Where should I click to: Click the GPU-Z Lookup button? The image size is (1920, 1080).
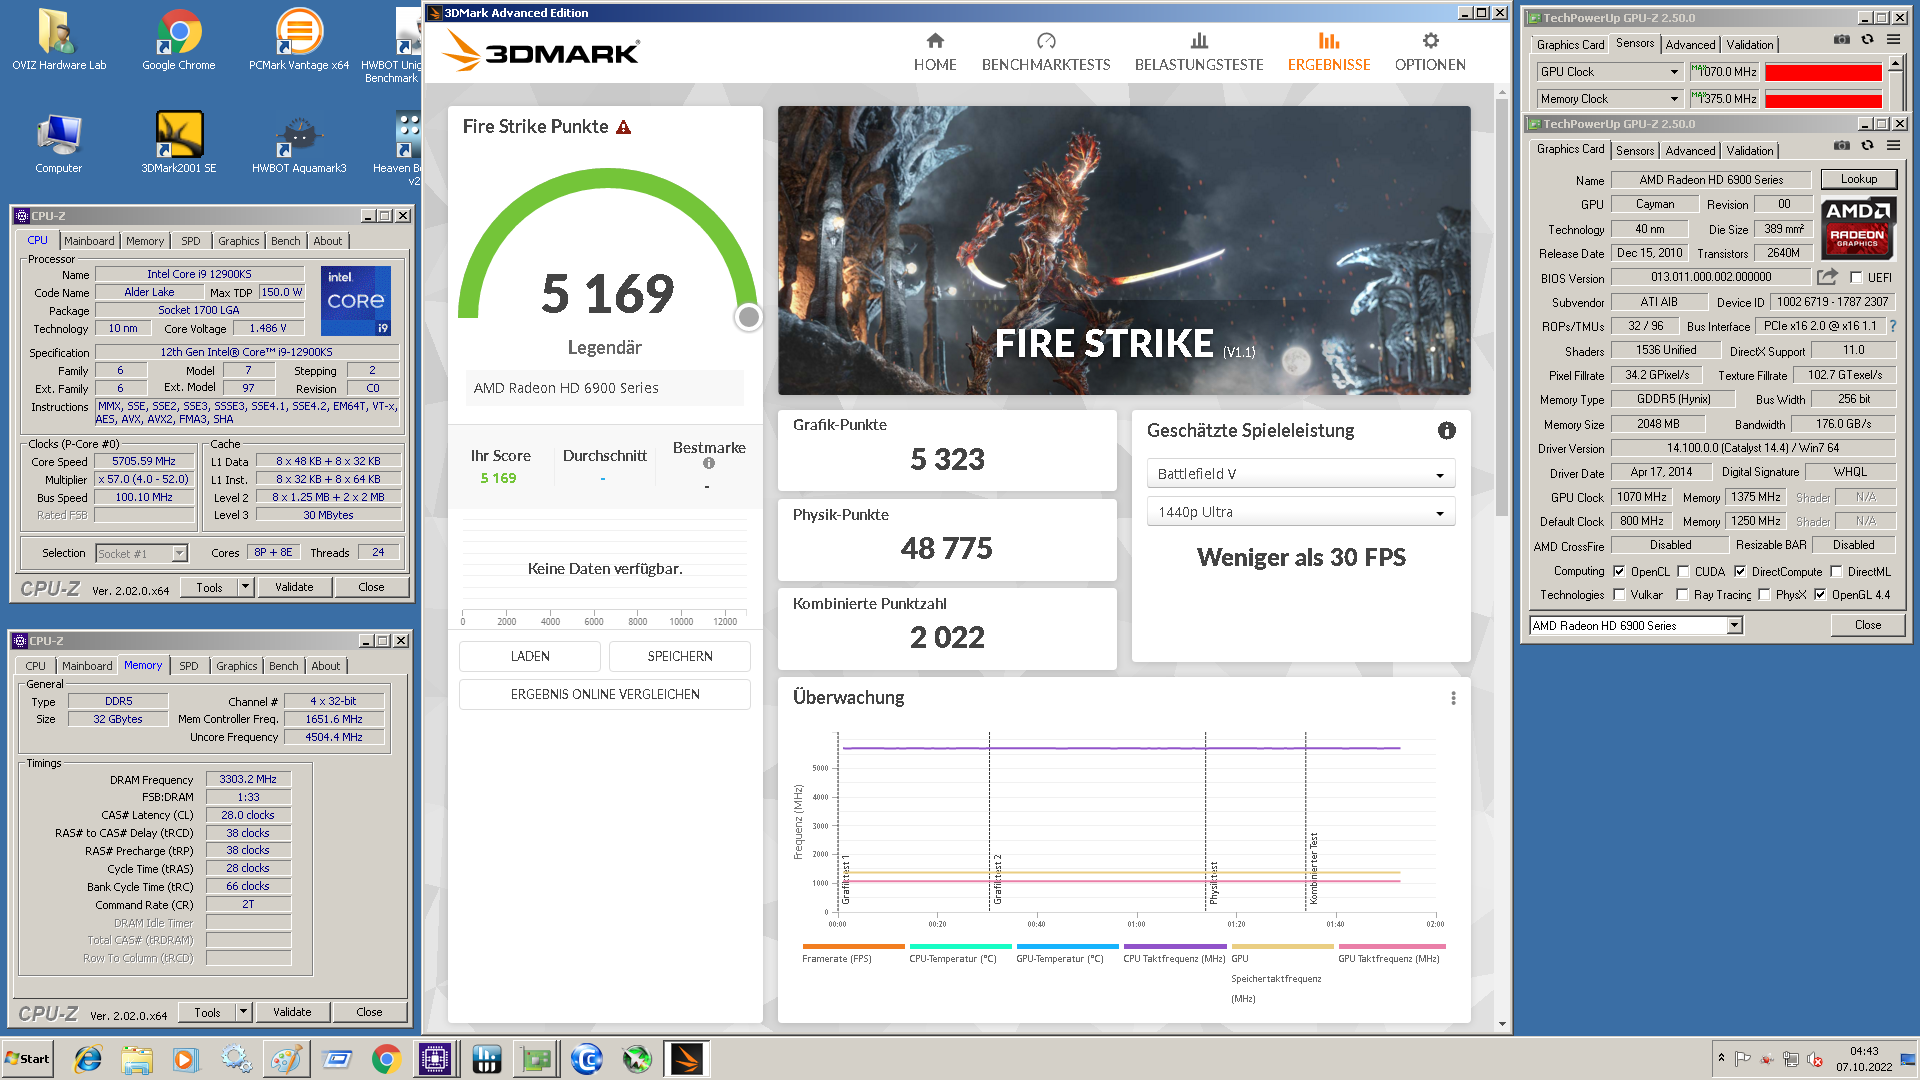(x=1859, y=180)
